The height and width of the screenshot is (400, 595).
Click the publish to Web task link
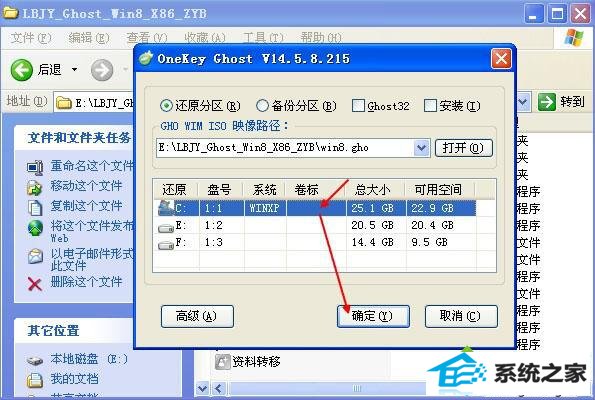[92, 231]
